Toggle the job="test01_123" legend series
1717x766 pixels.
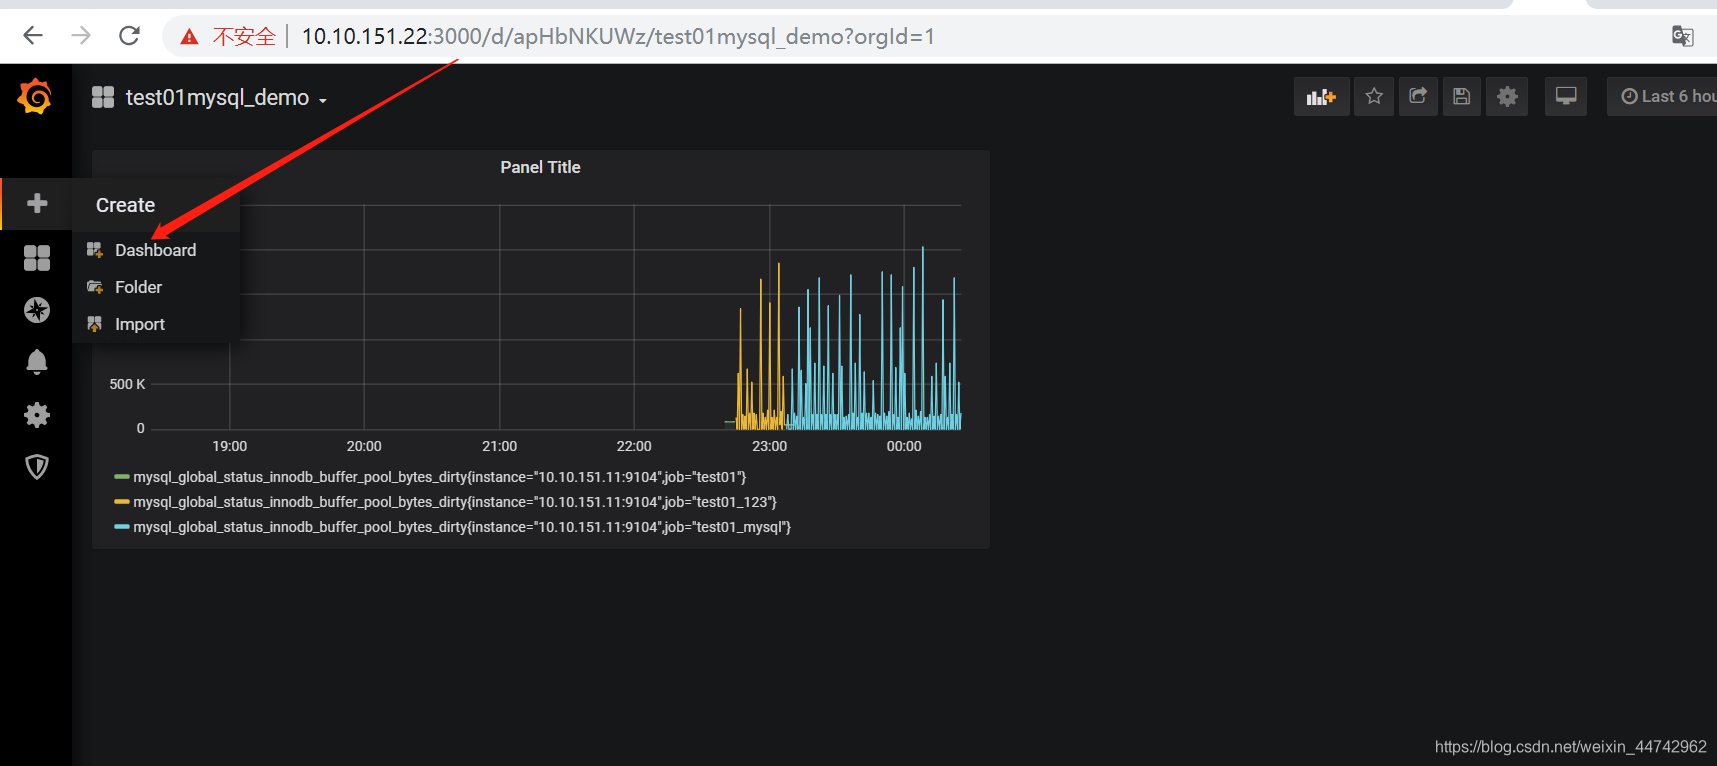[x=455, y=502]
